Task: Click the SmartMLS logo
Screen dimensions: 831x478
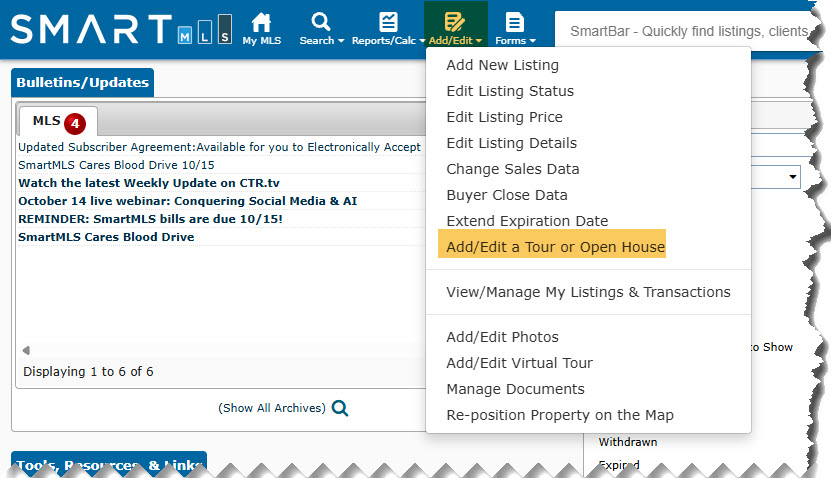Action: (x=121, y=29)
